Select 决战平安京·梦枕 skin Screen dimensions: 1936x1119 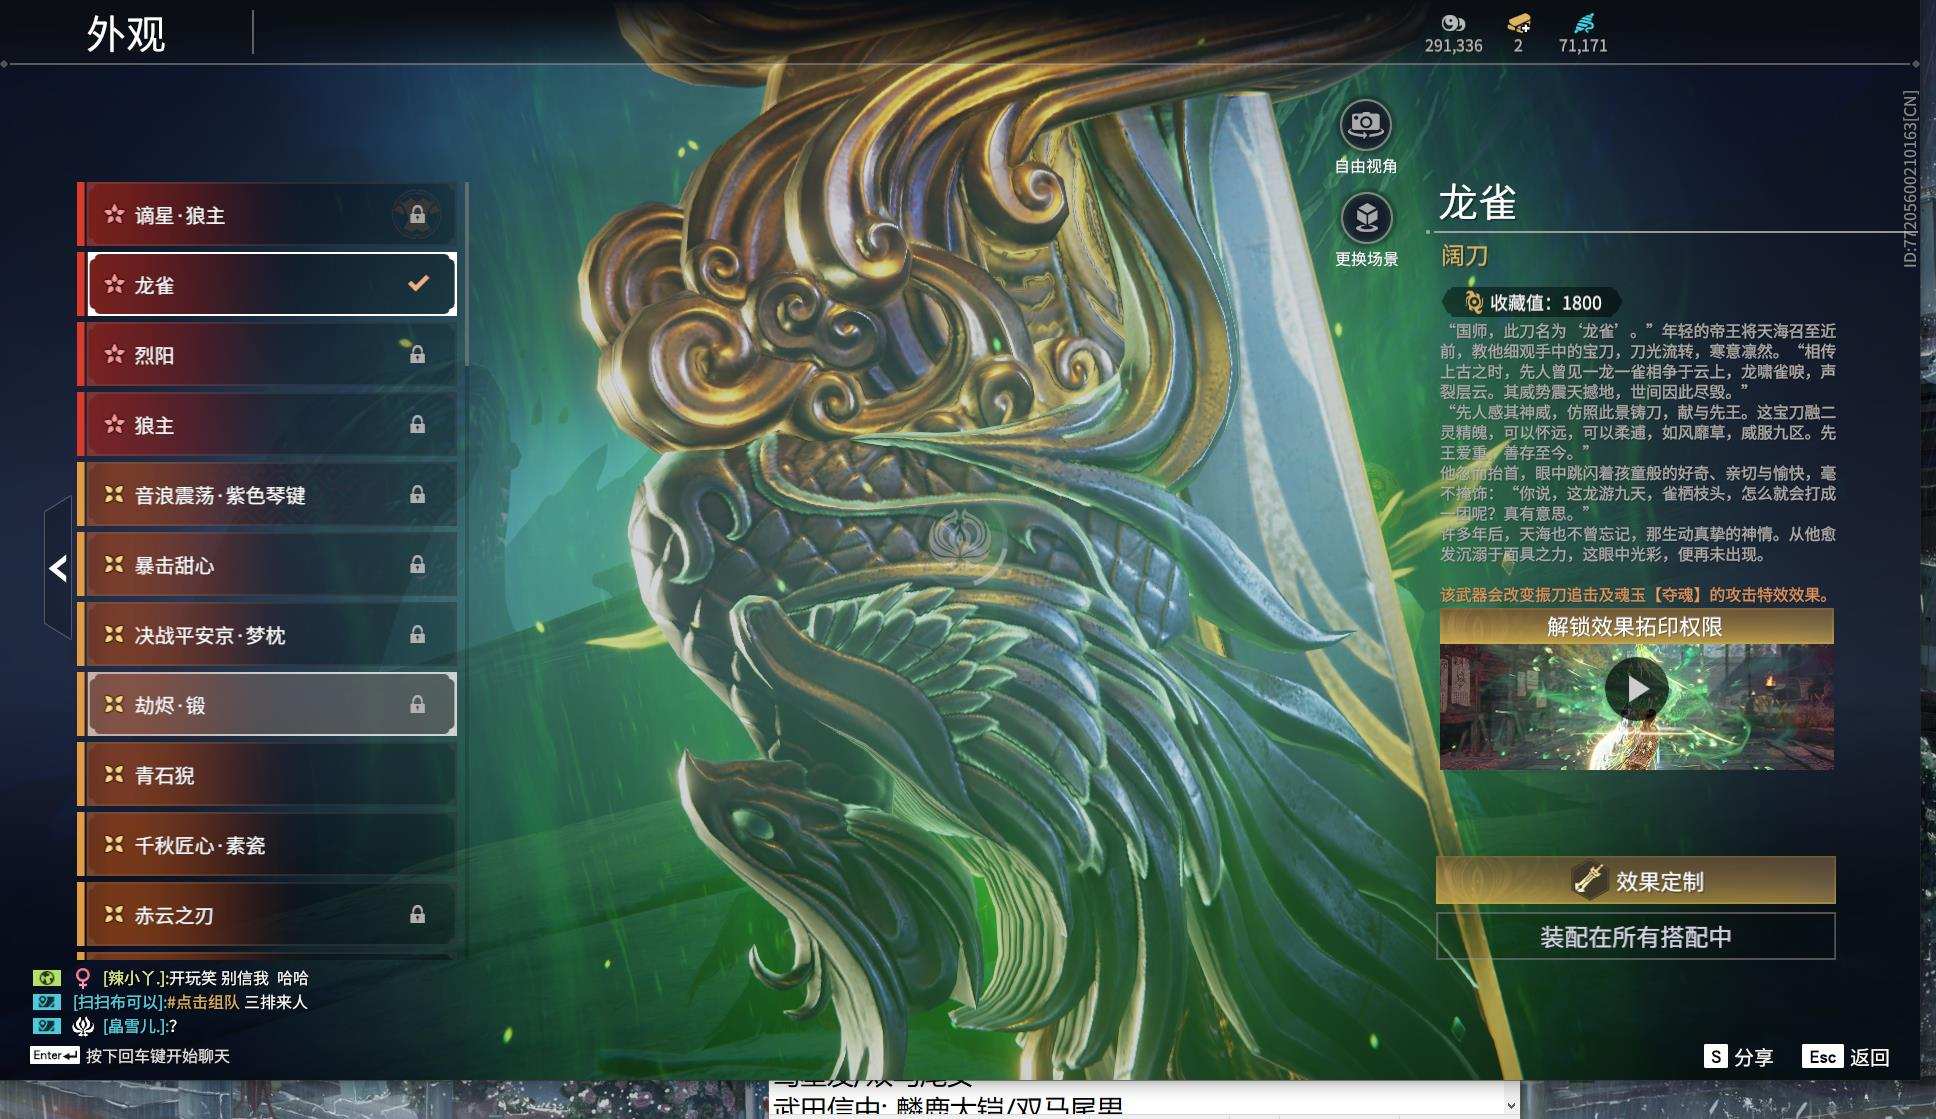point(268,635)
